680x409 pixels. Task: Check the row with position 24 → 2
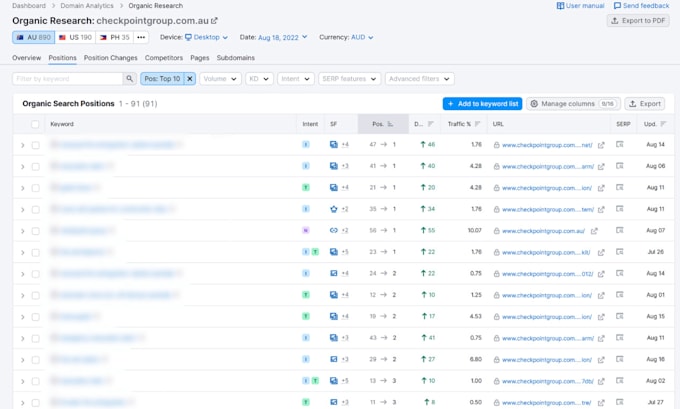pos(36,274)
